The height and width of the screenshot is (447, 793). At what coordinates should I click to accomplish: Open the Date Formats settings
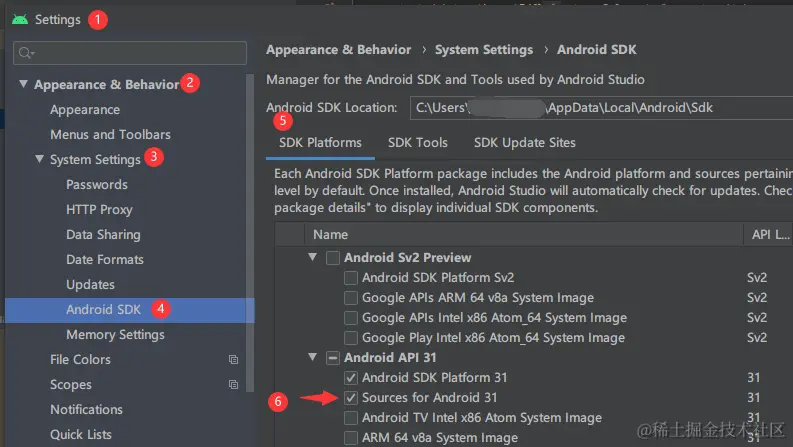pos(105,259)
